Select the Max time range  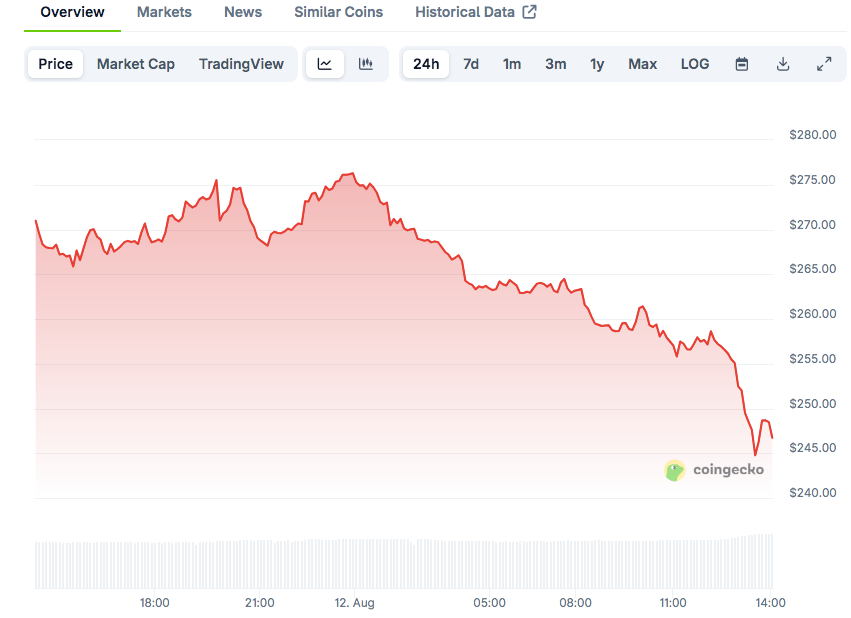click(643, 64)
